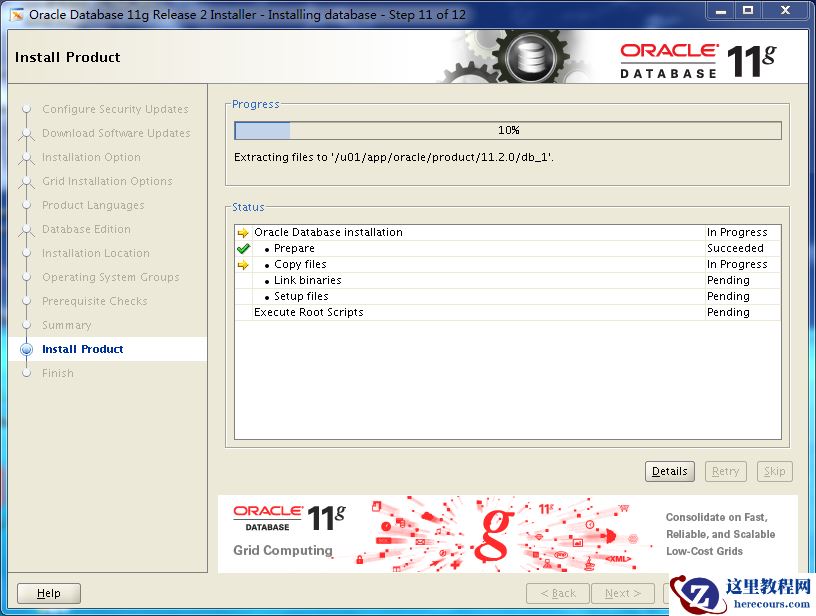Screen dimensions: 816x616
Task: Select Download Software Updates step
Action: coord(116,133)
